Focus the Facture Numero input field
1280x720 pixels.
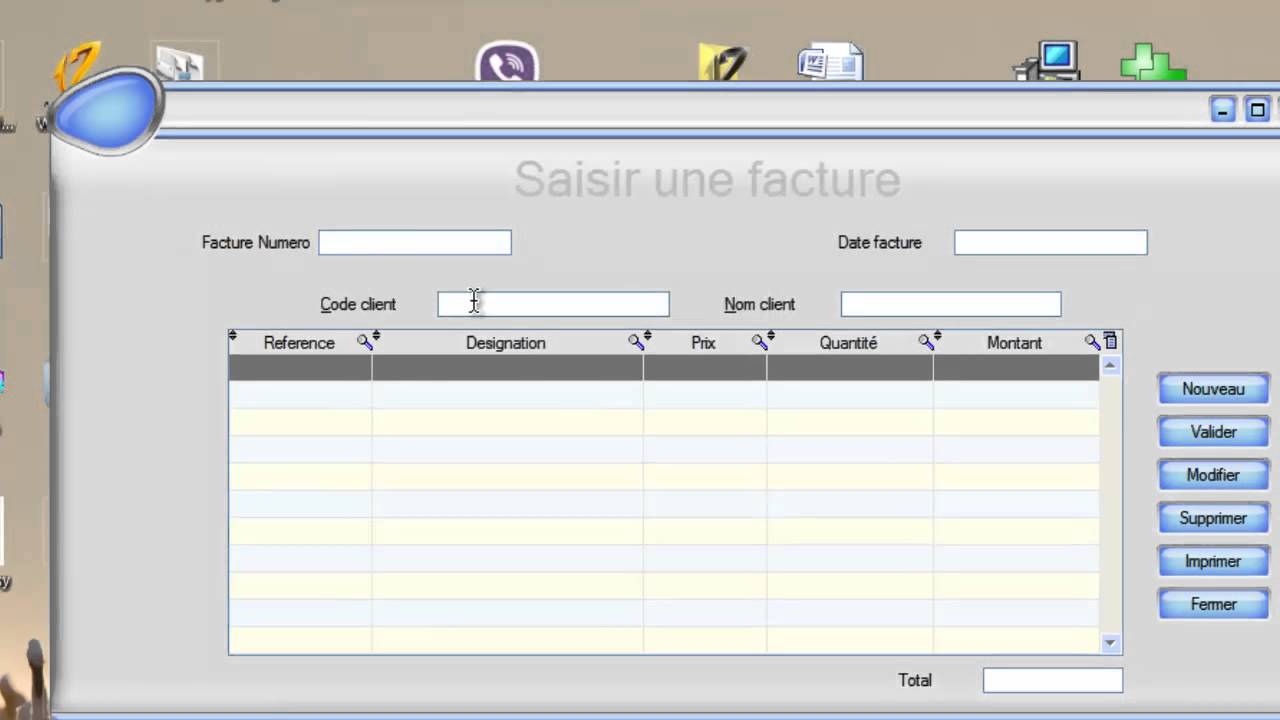[415, 242]
